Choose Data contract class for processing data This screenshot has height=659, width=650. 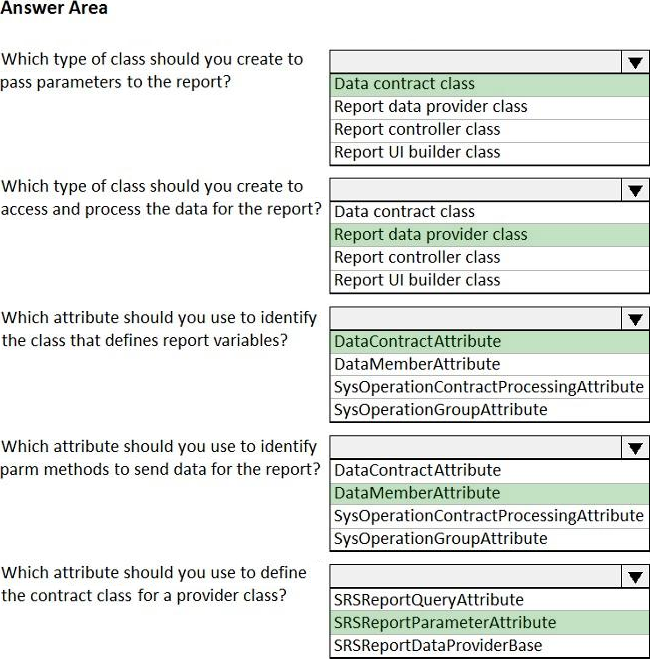tap(405, 211)
